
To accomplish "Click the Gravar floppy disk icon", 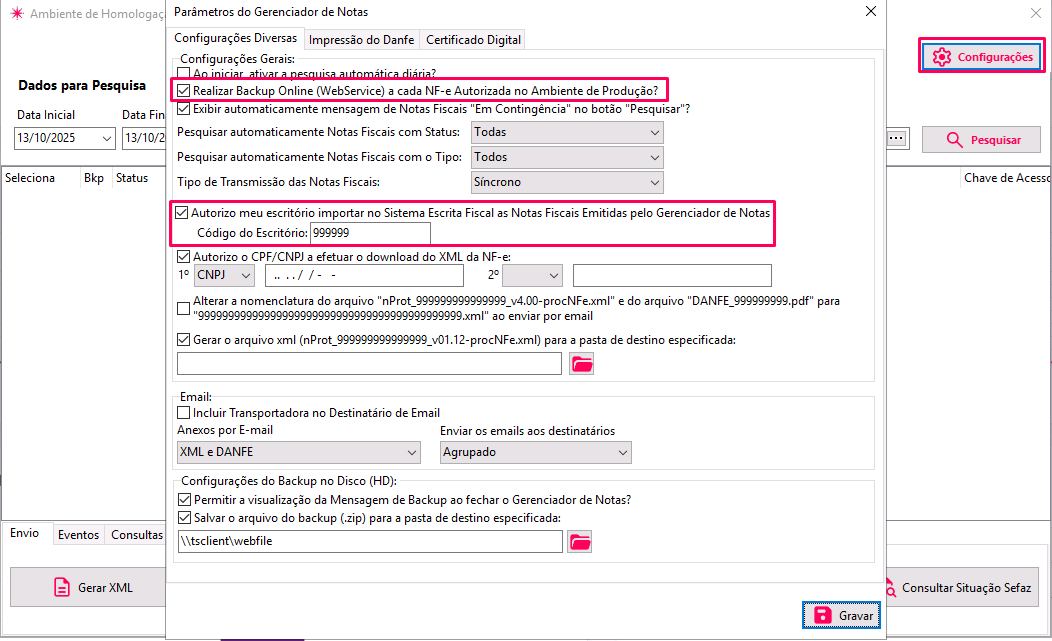I will point(822,615).
